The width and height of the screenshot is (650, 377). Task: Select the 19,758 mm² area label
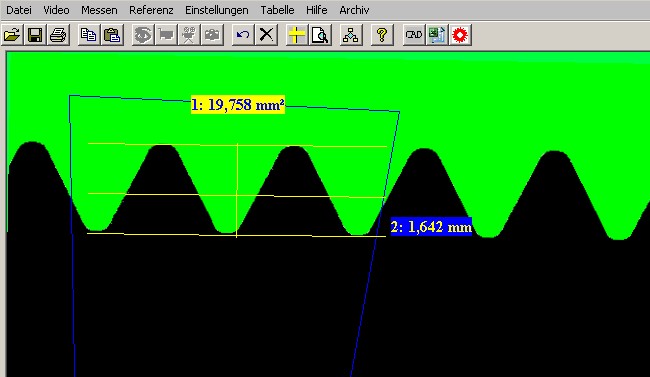[238, 105]
